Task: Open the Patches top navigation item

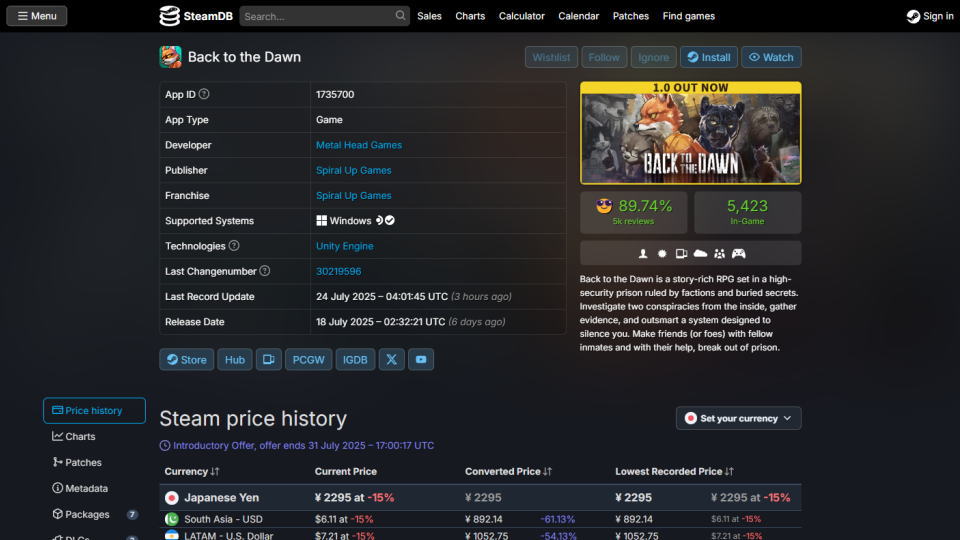Action: pyautogui.click(x=631, y=16)
